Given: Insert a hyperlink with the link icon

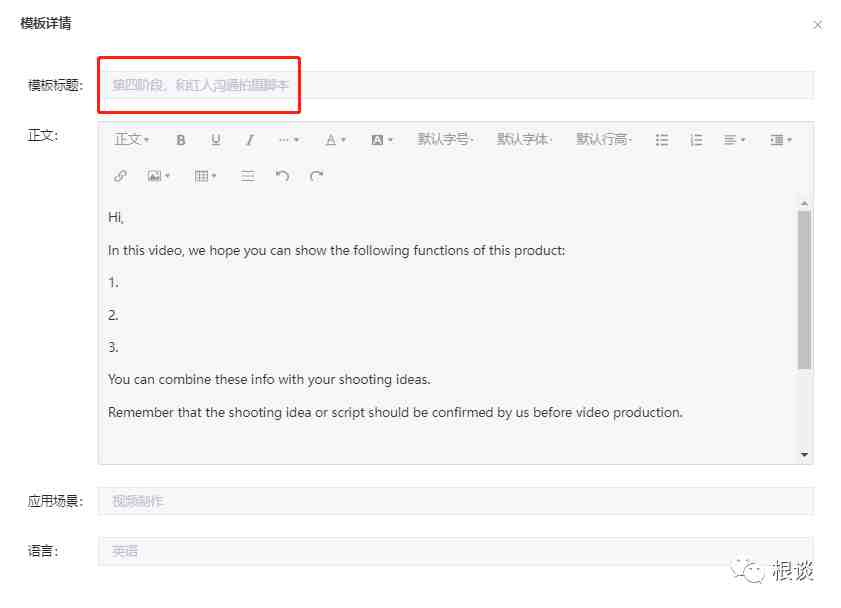Looking at the screenshot, I should [x=120, y=176].
